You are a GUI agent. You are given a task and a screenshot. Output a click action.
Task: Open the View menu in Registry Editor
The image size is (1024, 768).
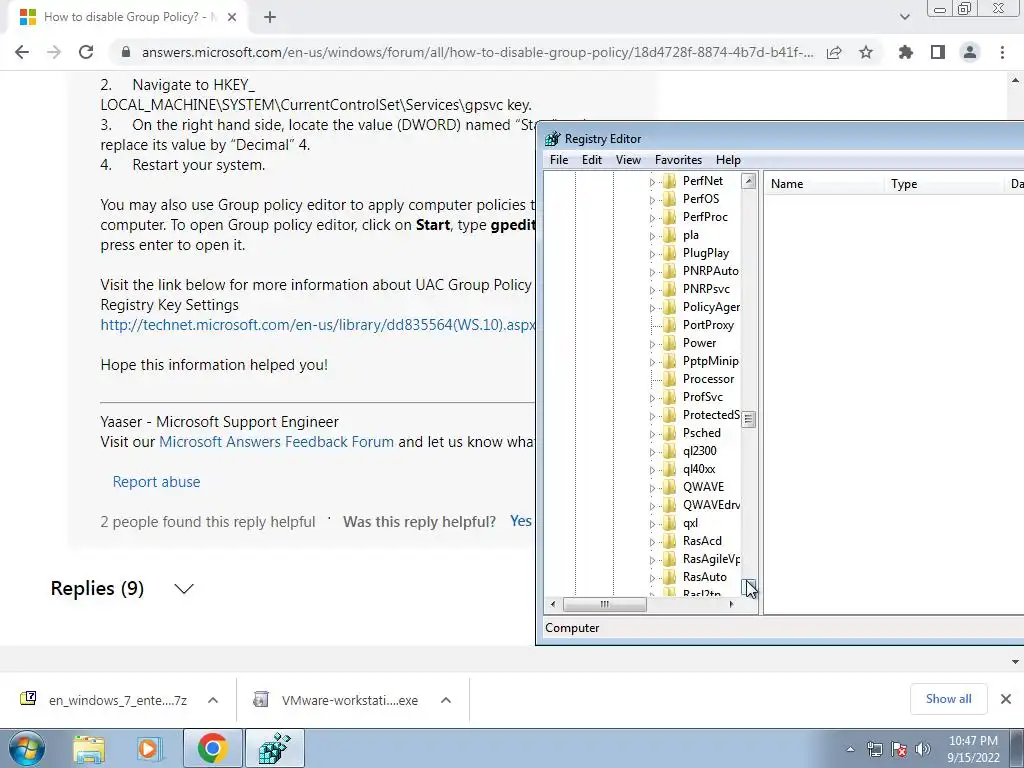pos(628,160)
